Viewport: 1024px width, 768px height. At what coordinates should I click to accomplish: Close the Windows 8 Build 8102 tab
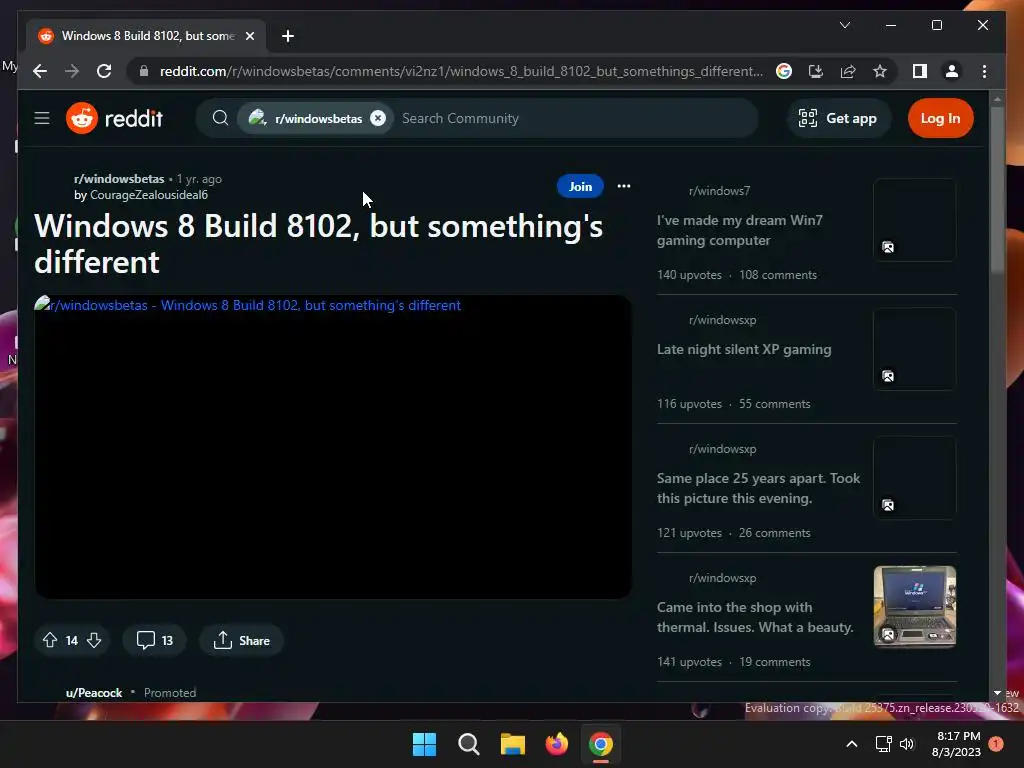tap(249, 36)
